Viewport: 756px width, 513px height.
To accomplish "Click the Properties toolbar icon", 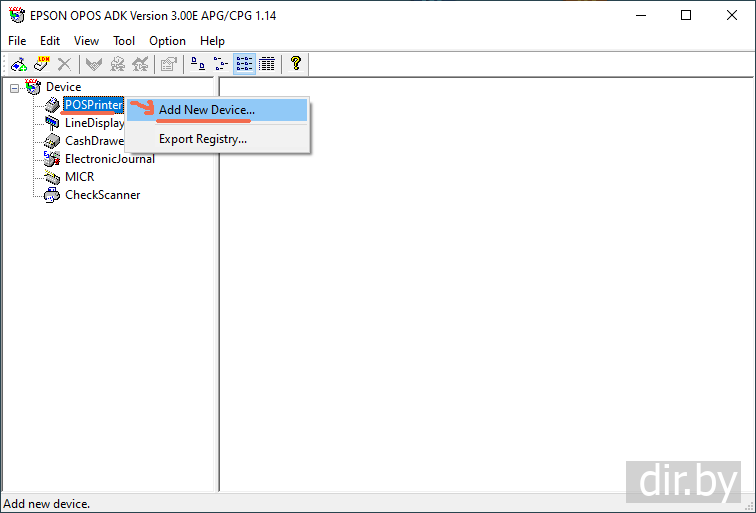I will tap(169, 64).
